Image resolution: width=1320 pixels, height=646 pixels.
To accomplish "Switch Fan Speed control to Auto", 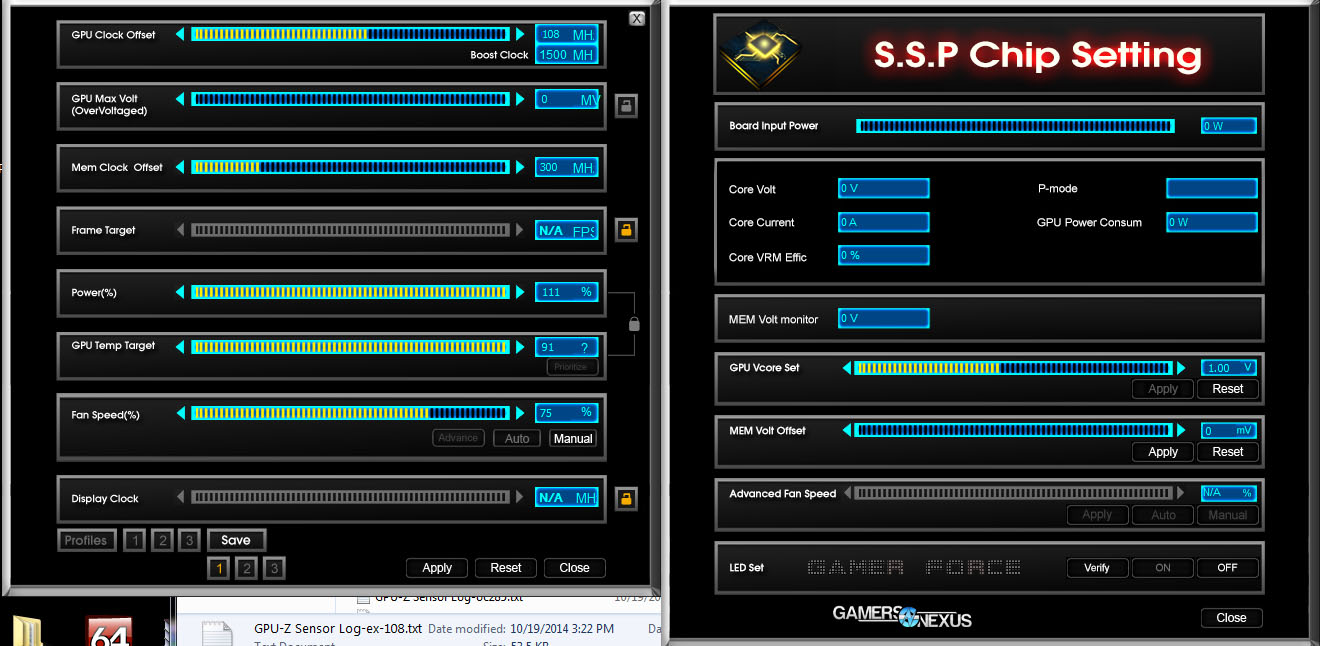I will [x=516, y=438].
